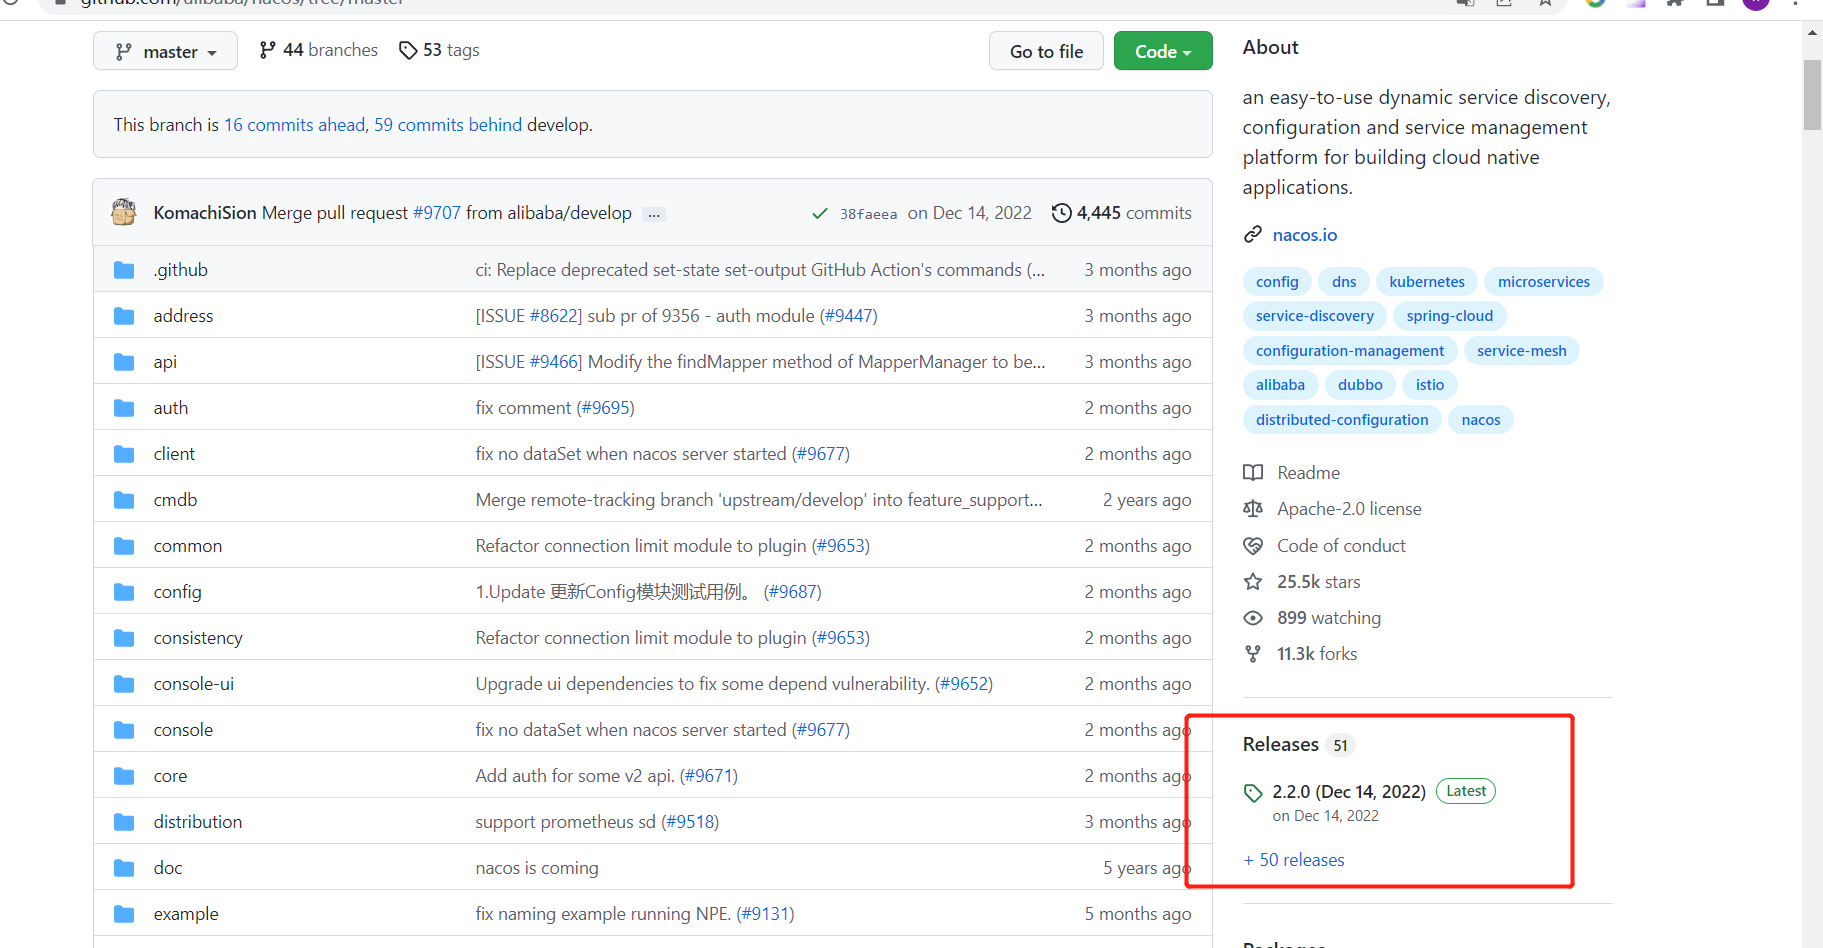The width and height of the screenshot is (1823, 948).
Task: Select the configuration-management topic tag
Action: click(1350, 351)
